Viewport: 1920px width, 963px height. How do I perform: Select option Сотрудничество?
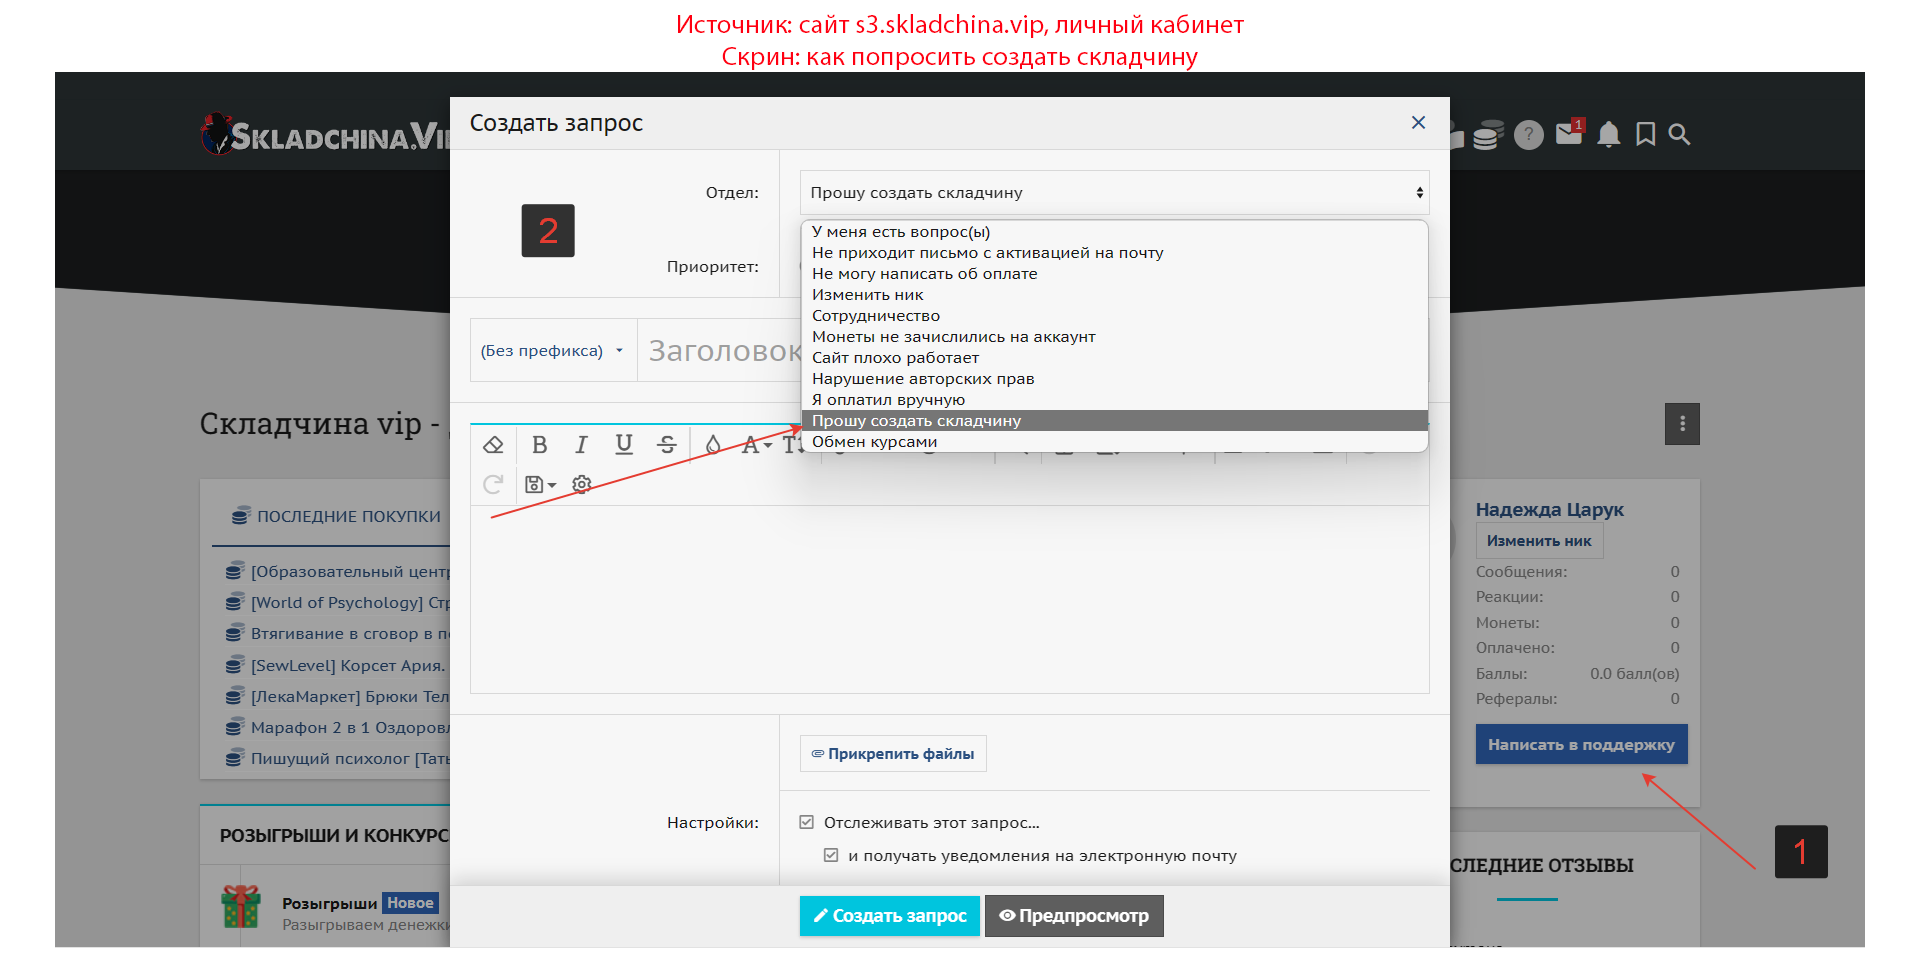click(1114, 315)
